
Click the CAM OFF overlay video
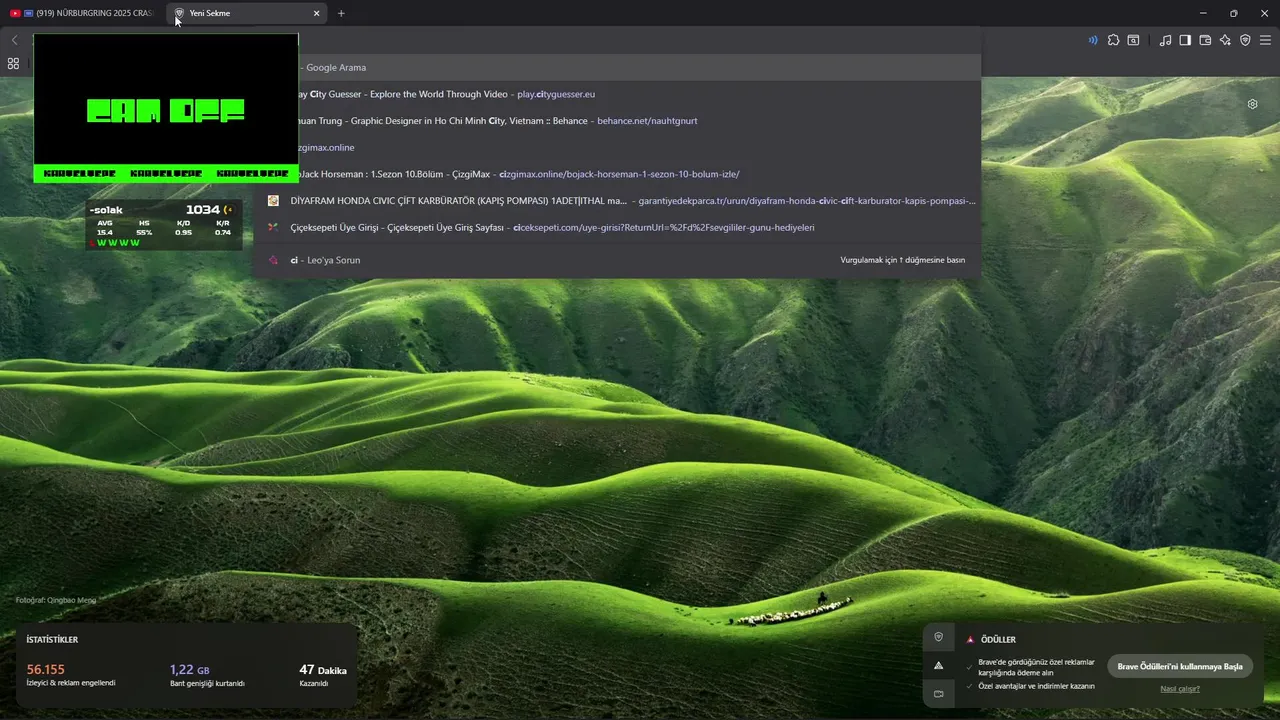(x=166, y=108)
